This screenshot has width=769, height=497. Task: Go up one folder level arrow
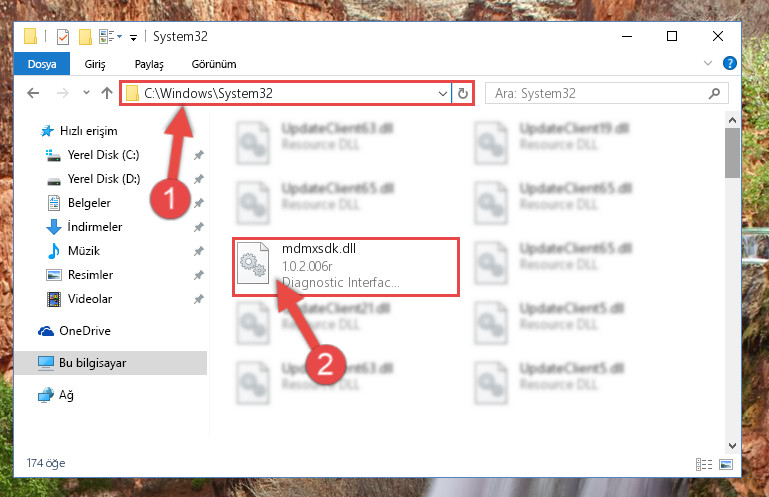[x=106, y=93]
